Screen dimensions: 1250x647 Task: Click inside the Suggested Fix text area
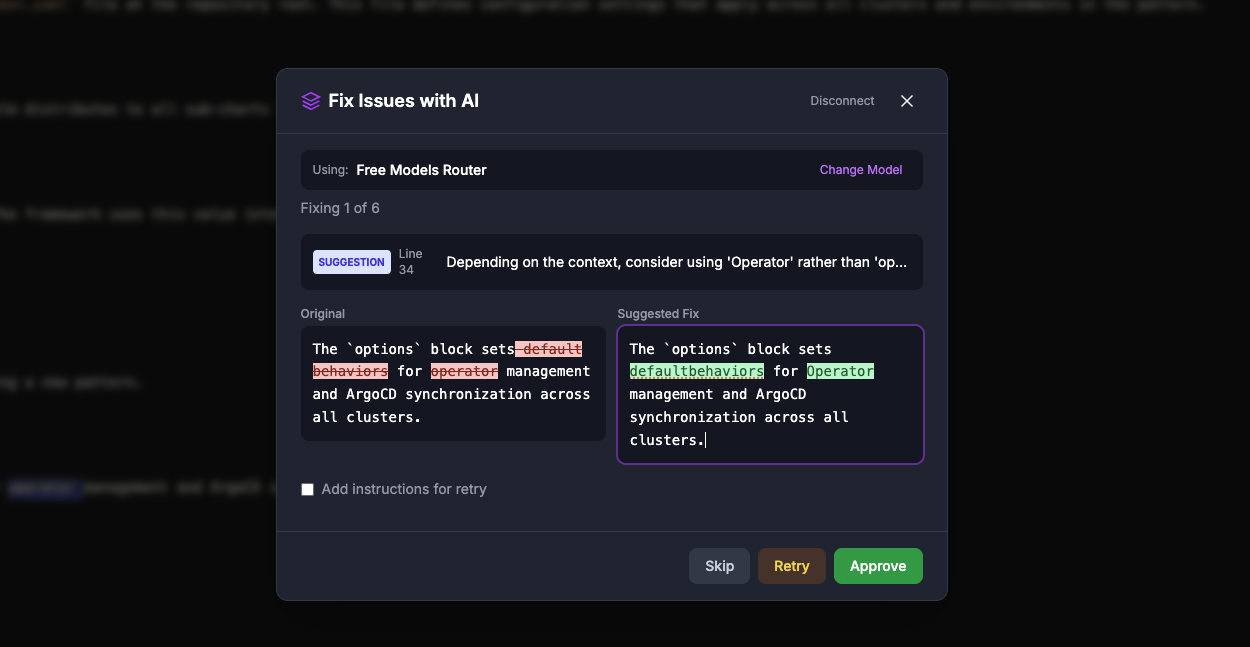coord(769,420)
